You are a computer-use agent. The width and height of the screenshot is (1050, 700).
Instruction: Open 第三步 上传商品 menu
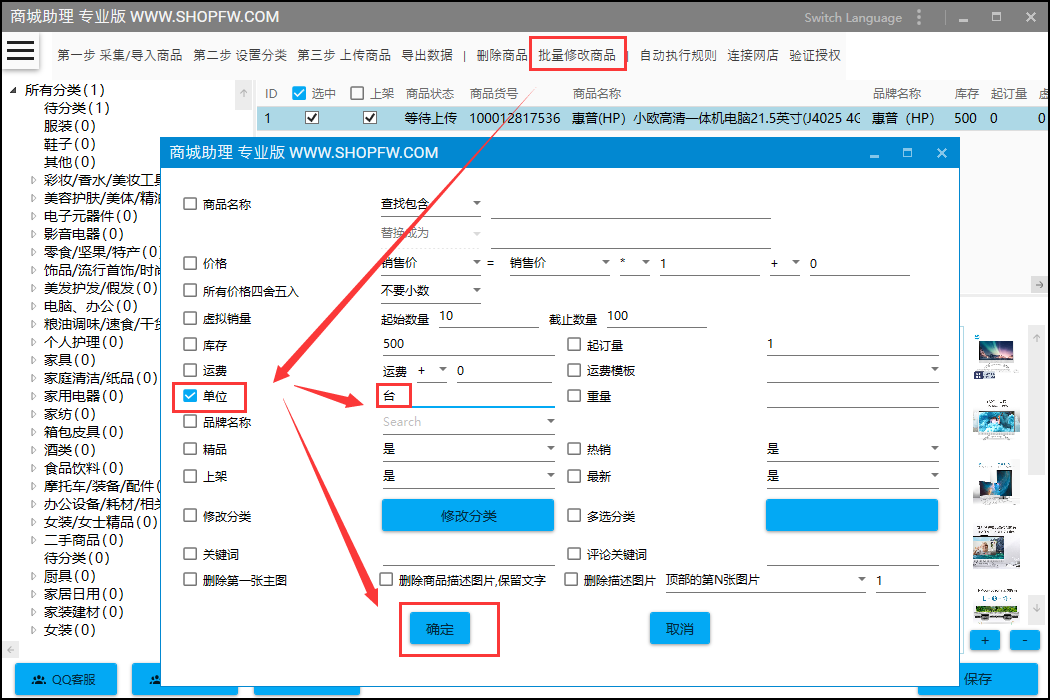coord(344,56)
